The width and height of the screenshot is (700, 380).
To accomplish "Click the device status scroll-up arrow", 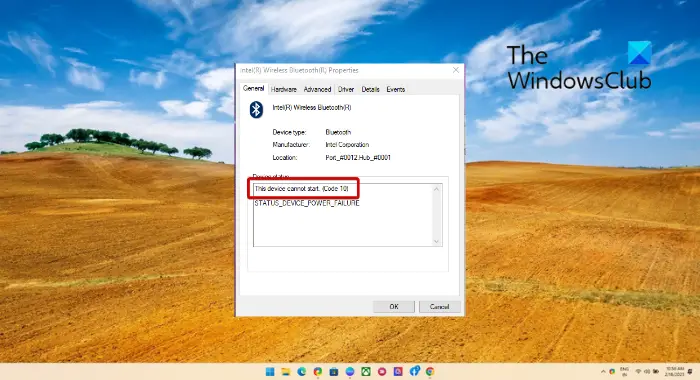I will click(437, 189).
